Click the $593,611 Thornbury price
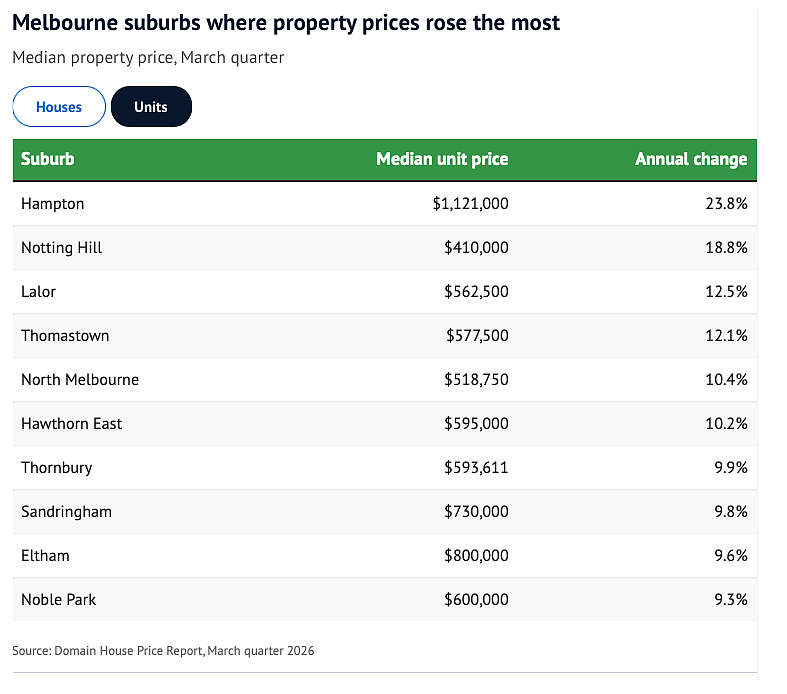The height and width of the screenshot is (694, 787). (476, 468)
